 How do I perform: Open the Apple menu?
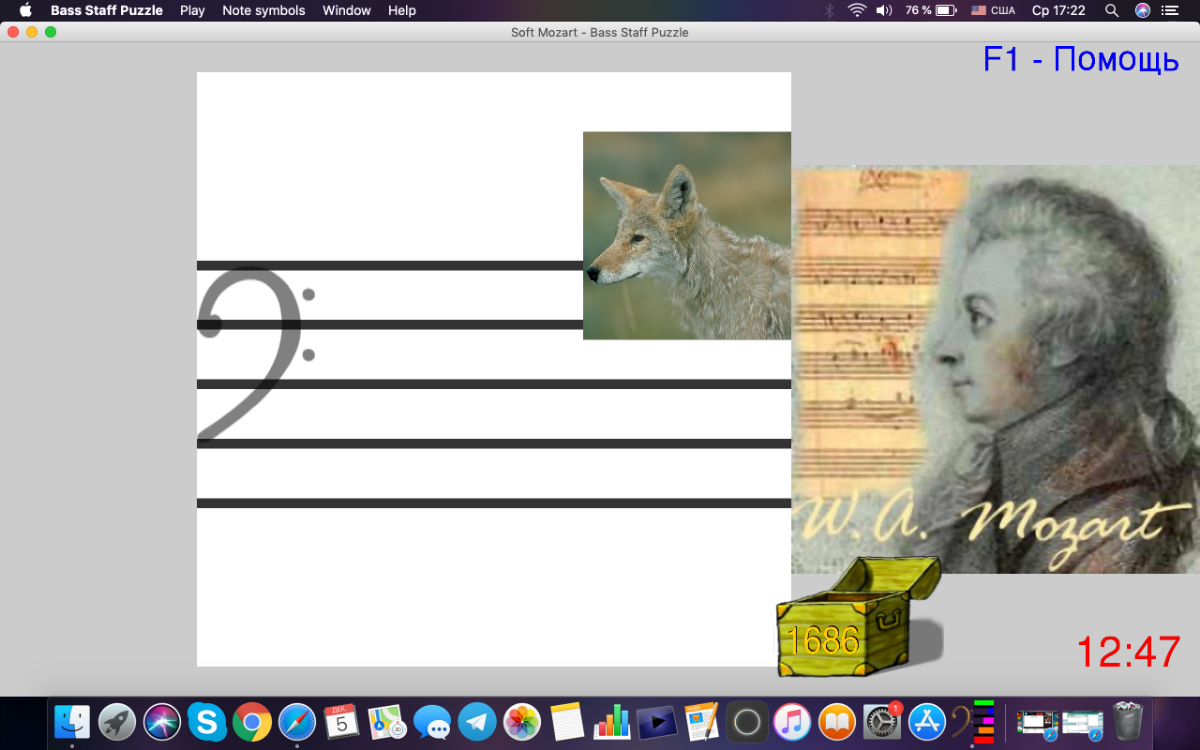tap(26, 10)
